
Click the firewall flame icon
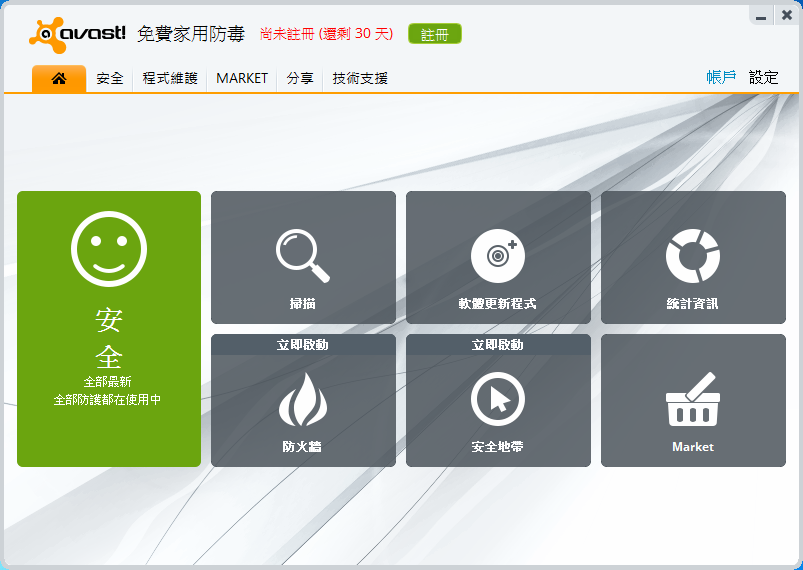[x=303, y=401]
